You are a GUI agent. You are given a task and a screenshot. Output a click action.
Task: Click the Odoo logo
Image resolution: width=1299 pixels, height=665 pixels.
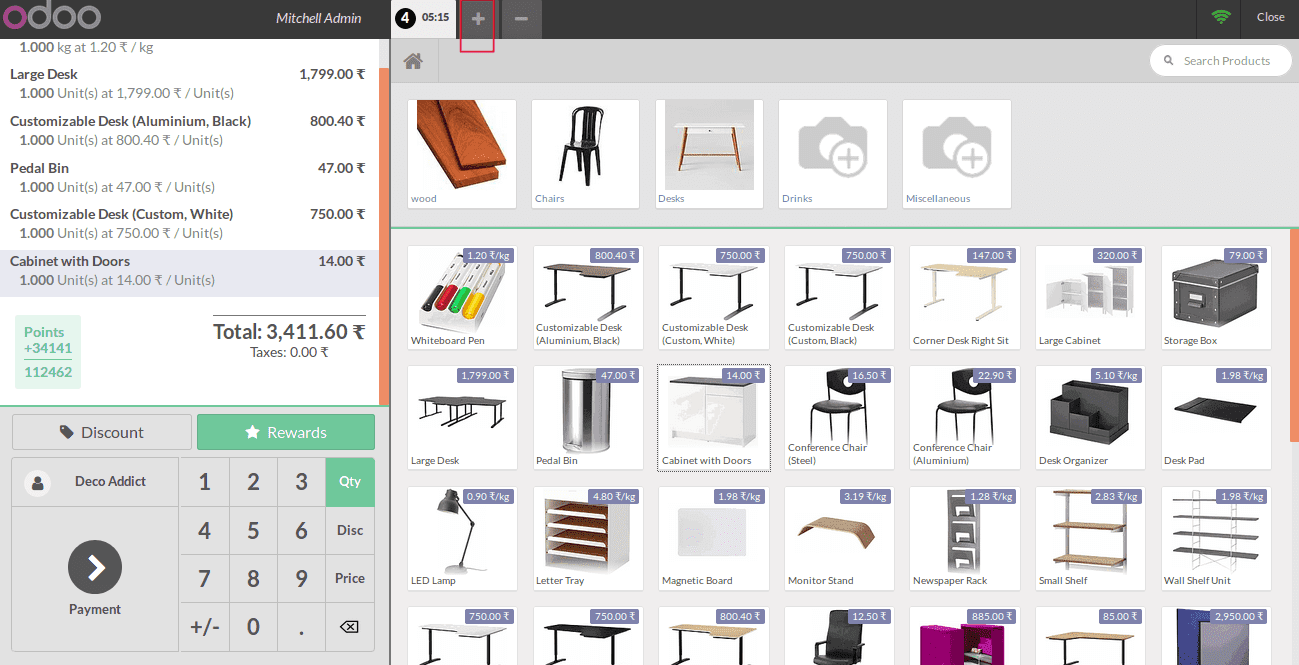pos(51,17)
